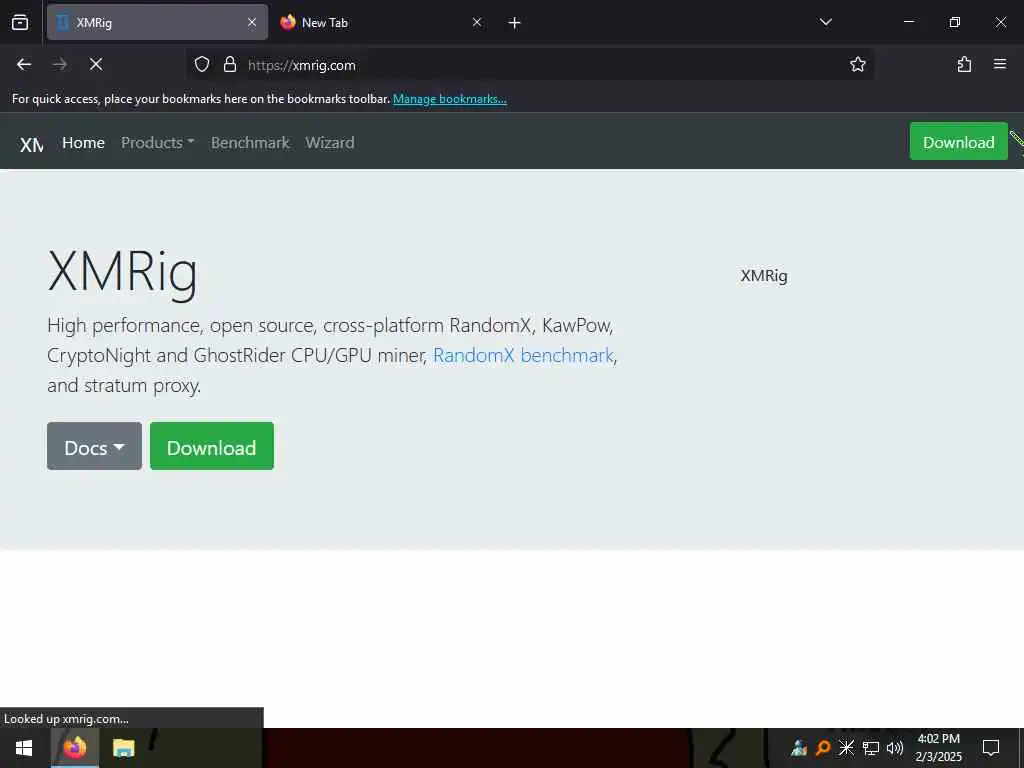Screen dimensions: 1024x768
Task: Go back one page
Action: click(x=24, y=64)
